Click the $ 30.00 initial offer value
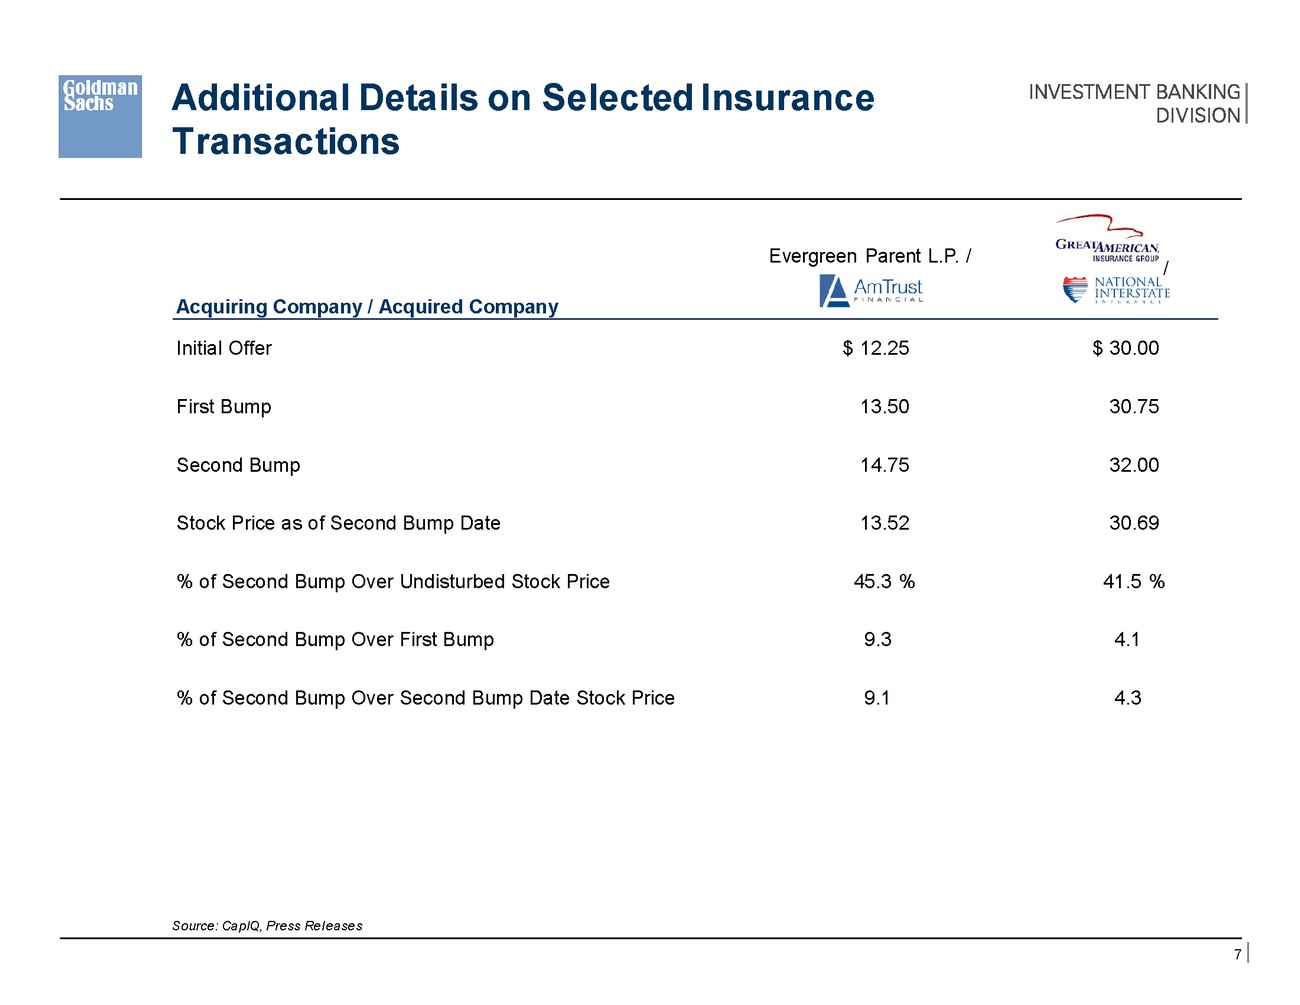This screenshot has height=1005, width=1300. click(x=1126, y=348)
